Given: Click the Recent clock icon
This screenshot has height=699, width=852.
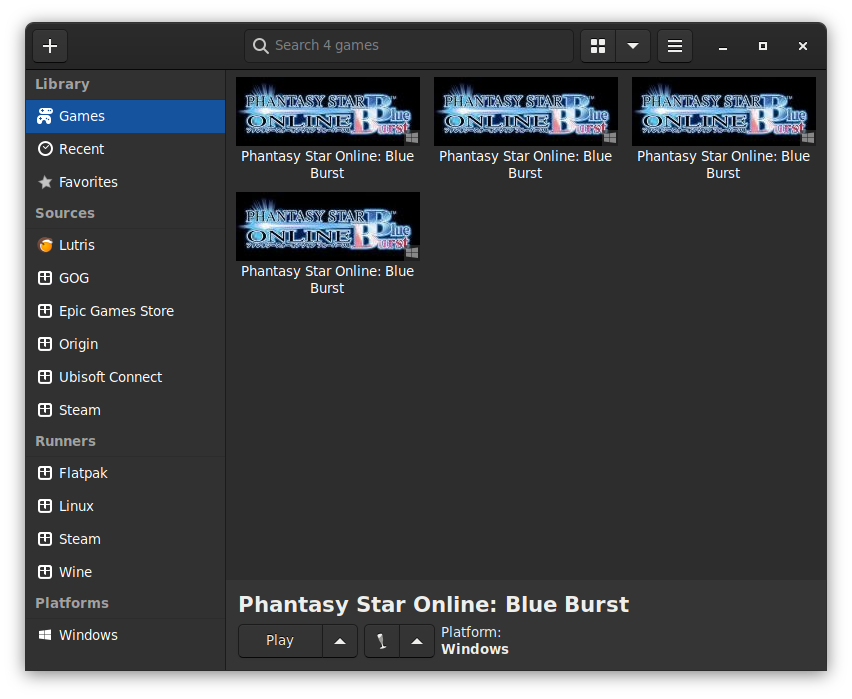Looking at the screenshot, I should click(45, 149).
